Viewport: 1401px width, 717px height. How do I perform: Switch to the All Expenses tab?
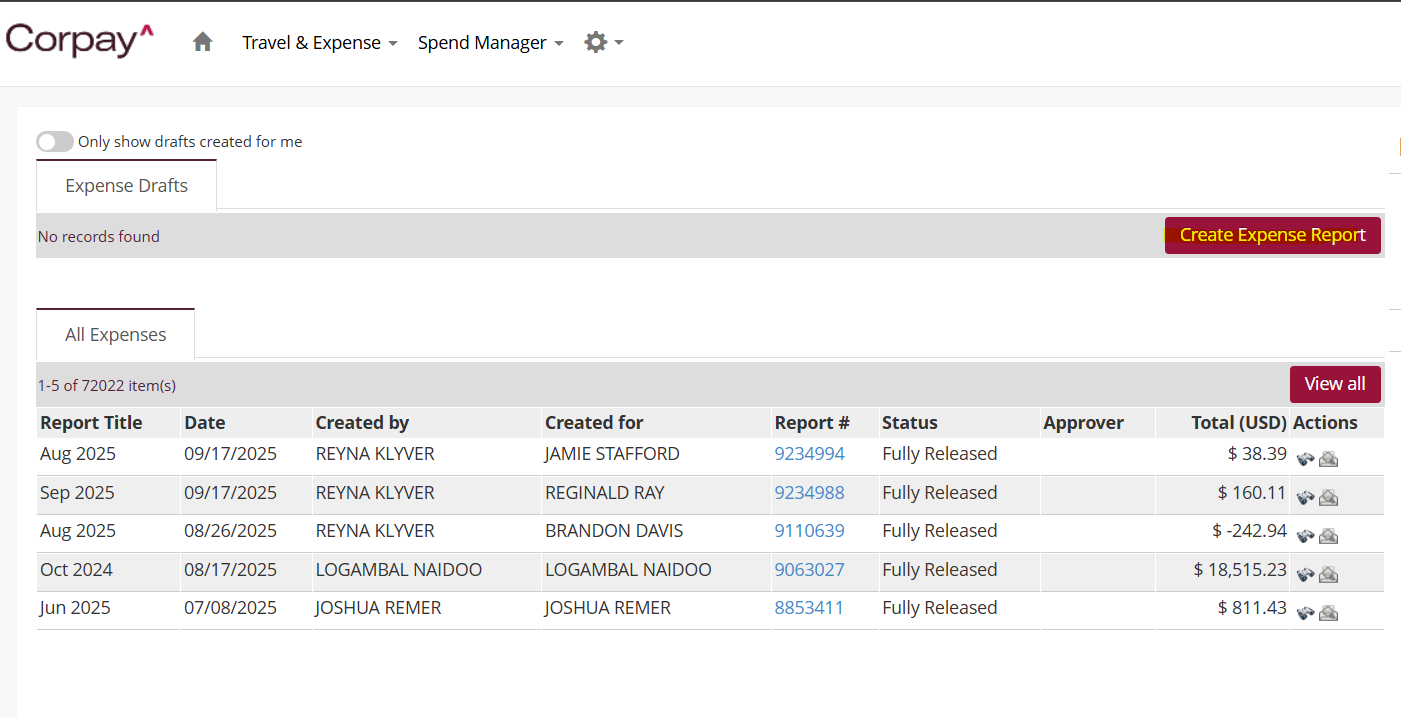click(116, 335)
